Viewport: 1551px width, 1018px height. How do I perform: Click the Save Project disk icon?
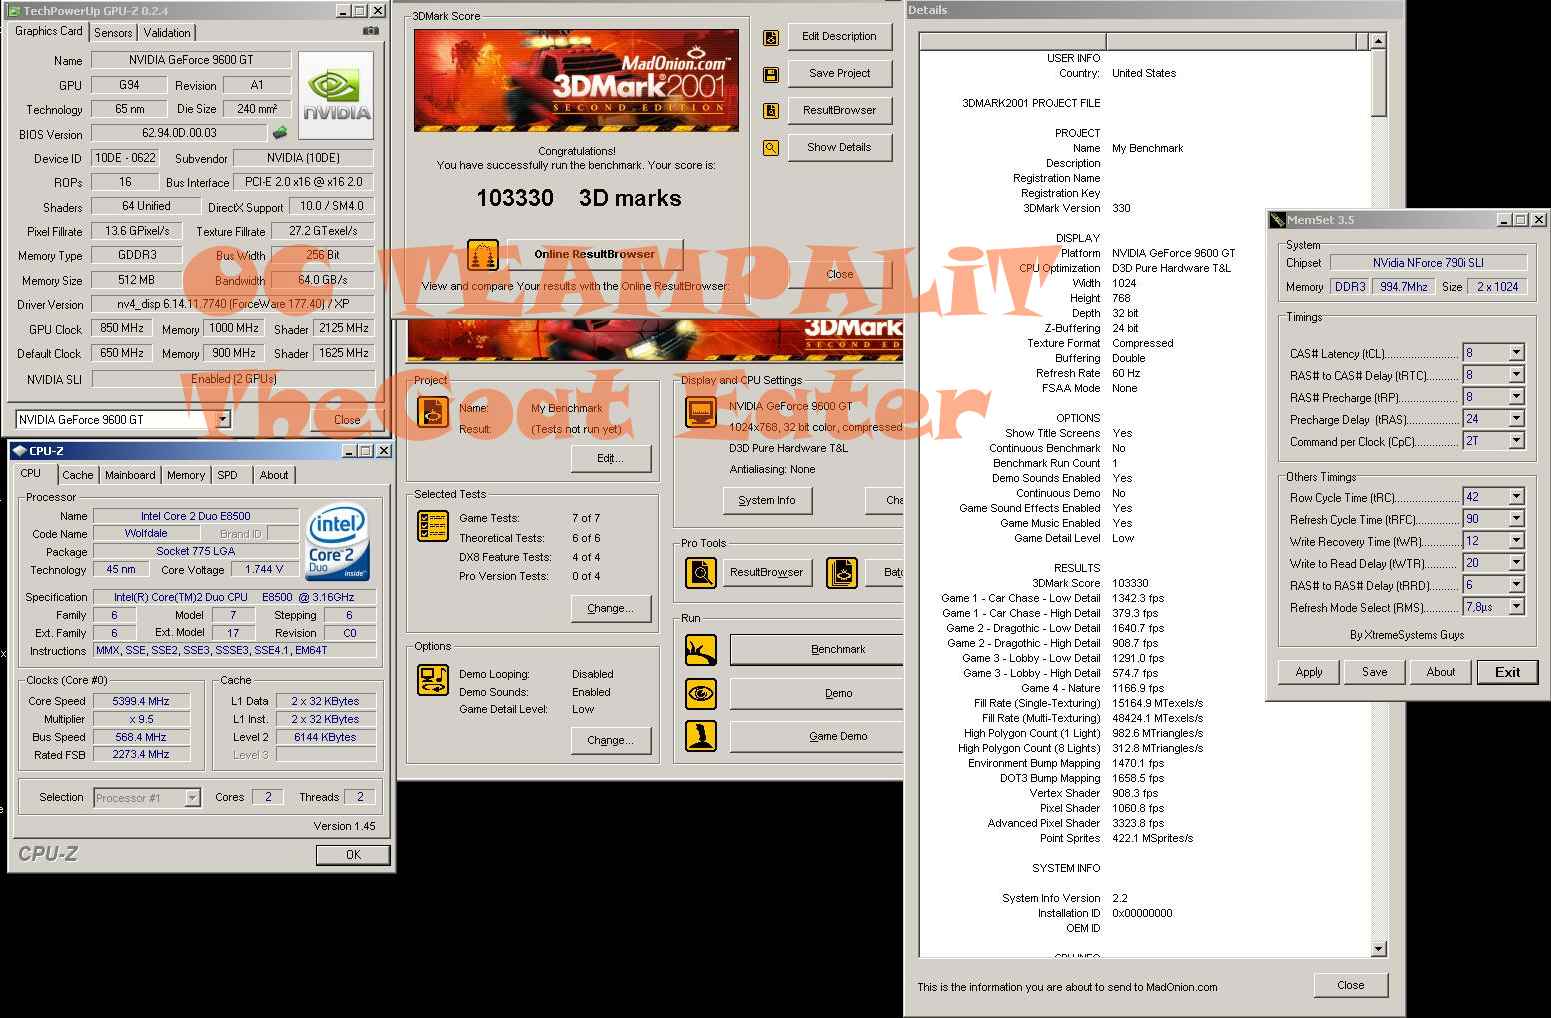coord(771,74)
